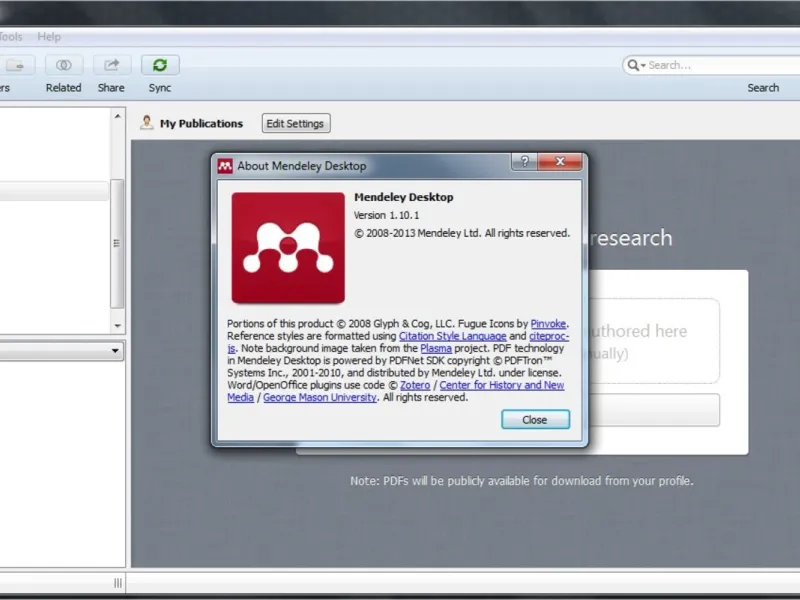
Task: Click the splitter grip at bottom of left panel
Action: 118,583
